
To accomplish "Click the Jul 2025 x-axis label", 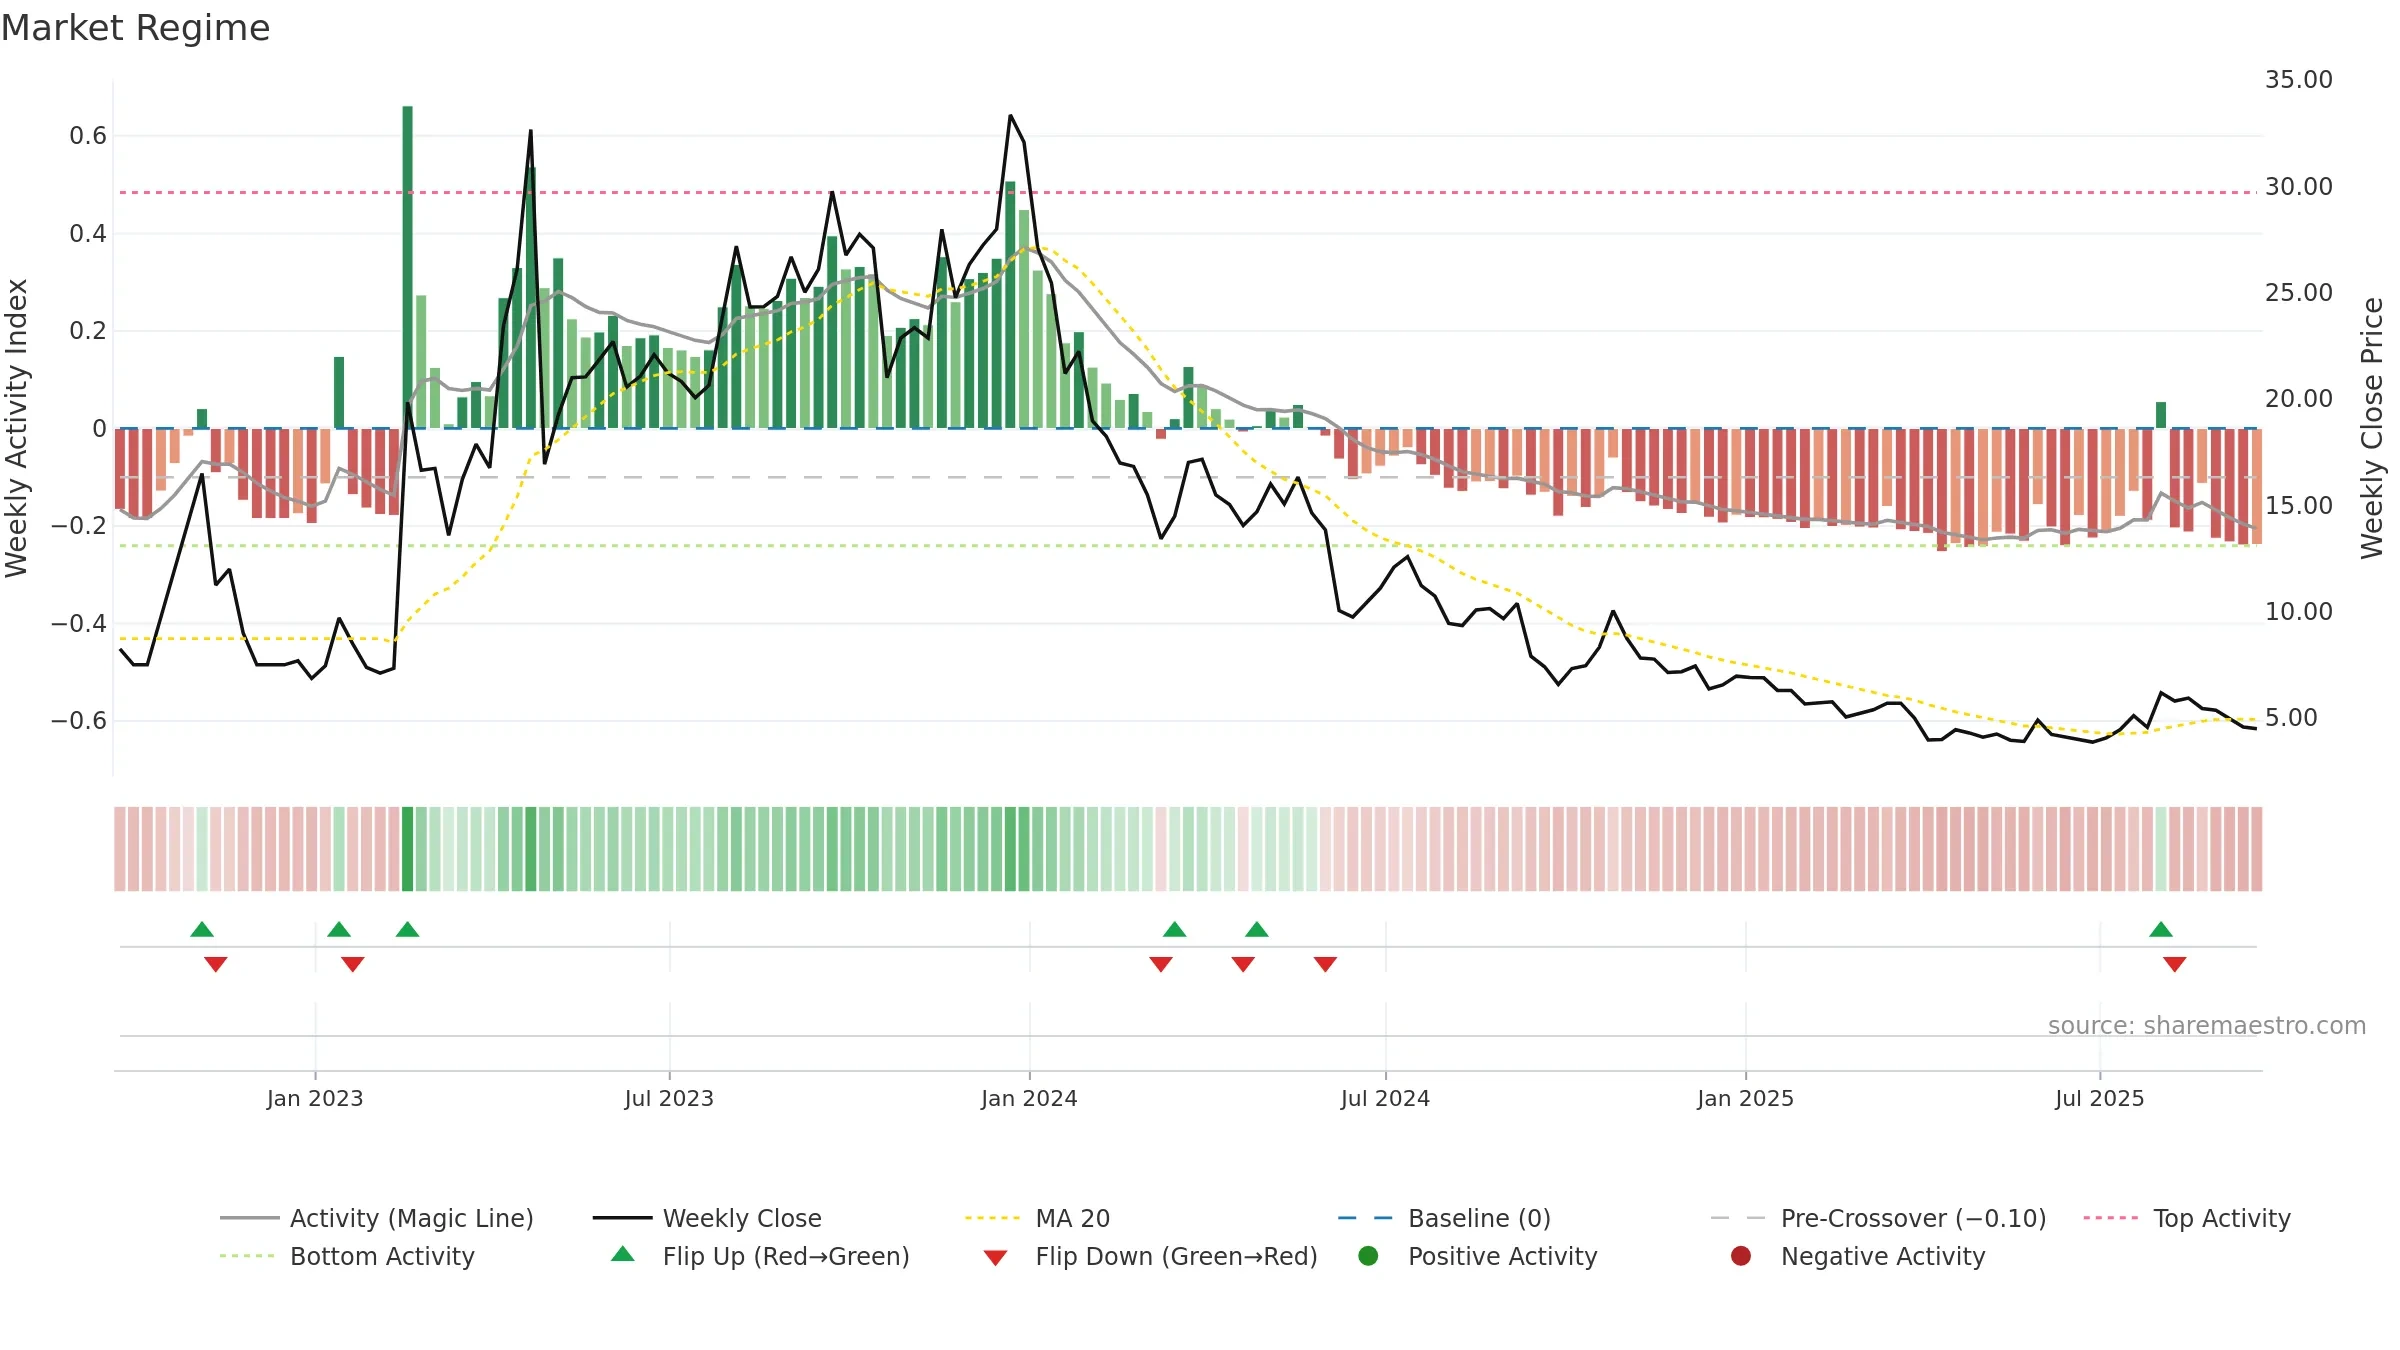I will click(x=2100, y=1098).
